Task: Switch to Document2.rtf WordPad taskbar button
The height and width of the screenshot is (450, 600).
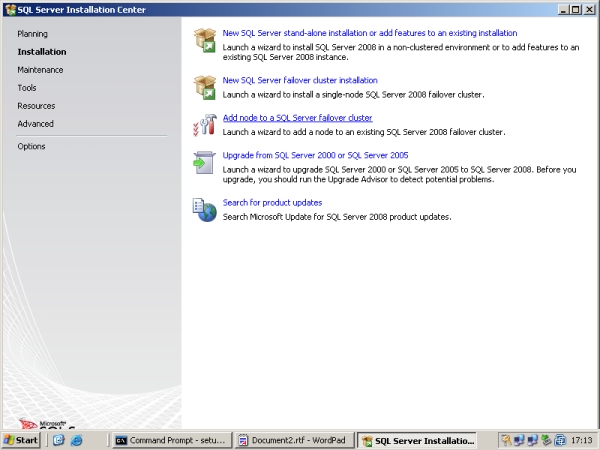Action: (294, 440)
